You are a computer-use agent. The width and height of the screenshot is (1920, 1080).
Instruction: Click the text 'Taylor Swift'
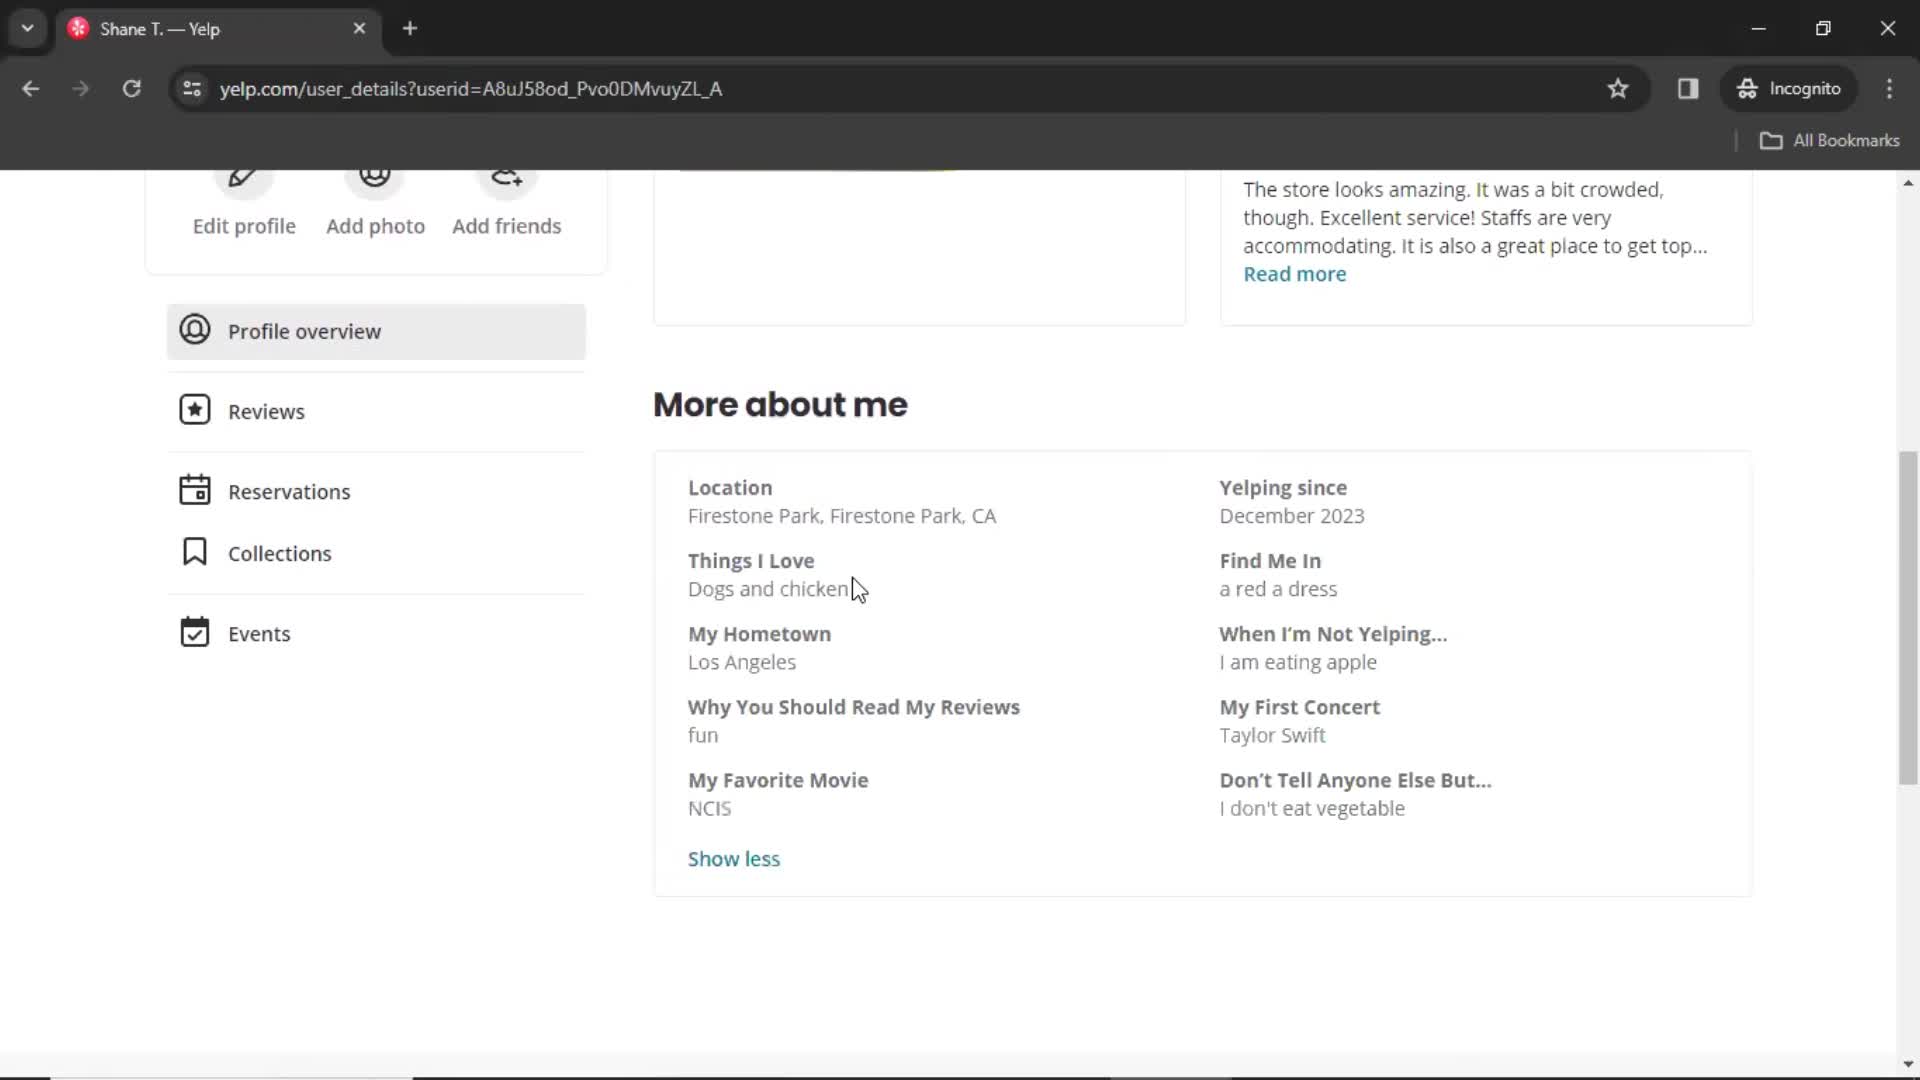tap(1272, 736)
